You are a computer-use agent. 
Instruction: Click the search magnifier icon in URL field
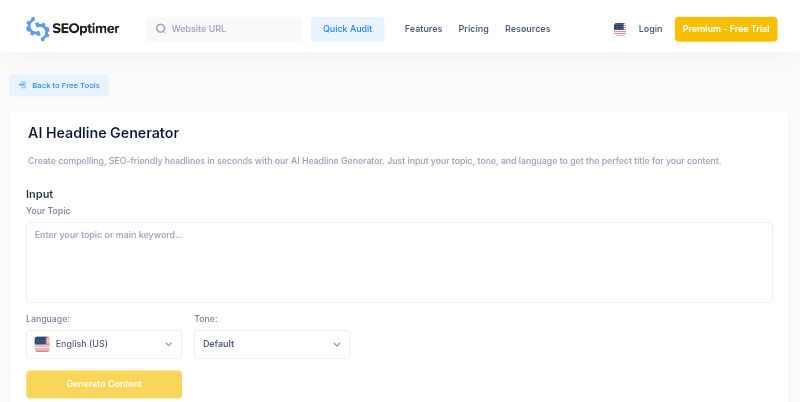click(161, 29)
